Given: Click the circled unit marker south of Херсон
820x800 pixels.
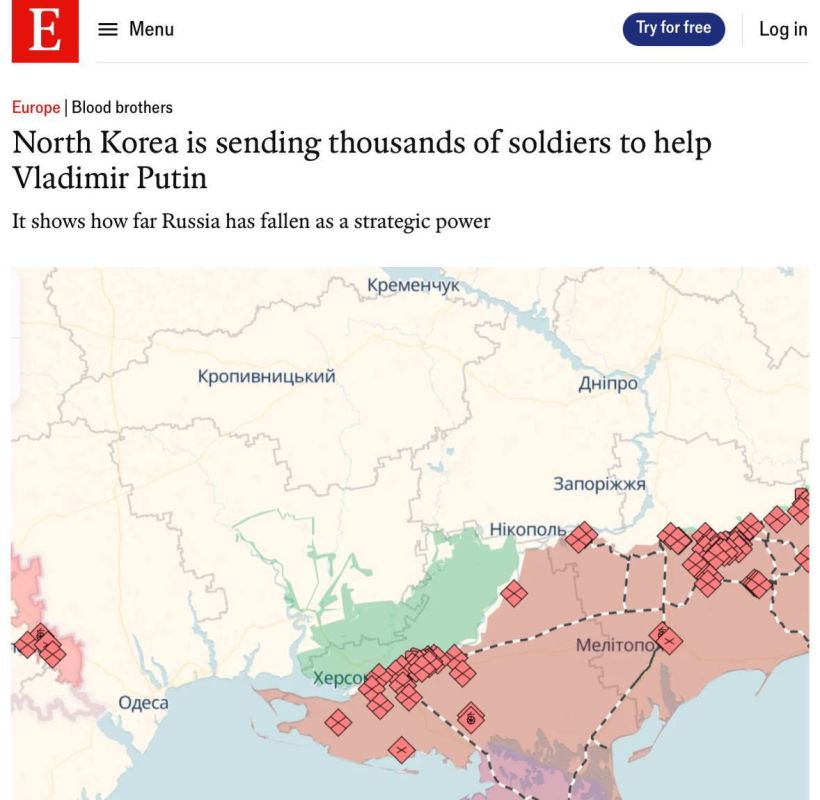Looking at the screenshot, I should [x=471, y=718].
